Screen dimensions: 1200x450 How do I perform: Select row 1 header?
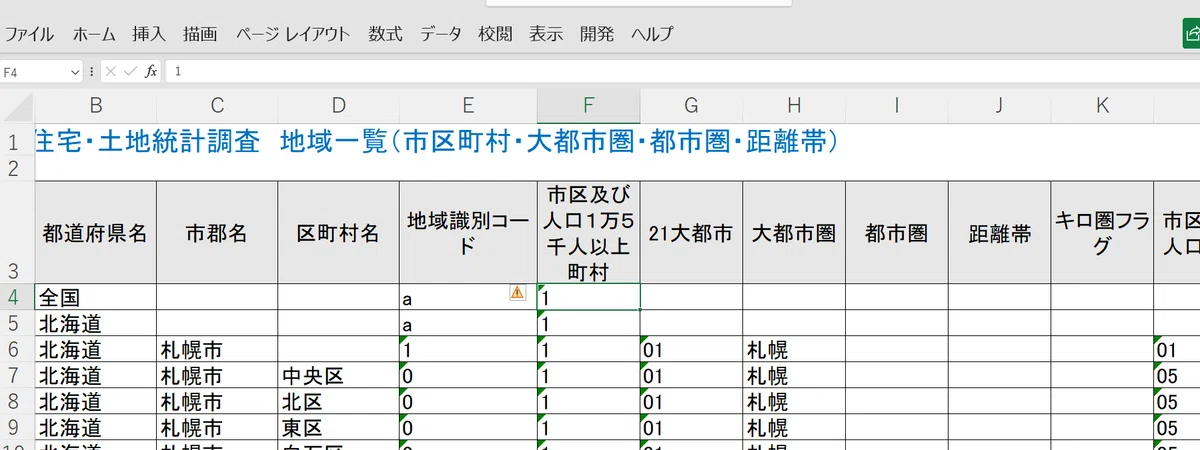[x=16, y=141]
